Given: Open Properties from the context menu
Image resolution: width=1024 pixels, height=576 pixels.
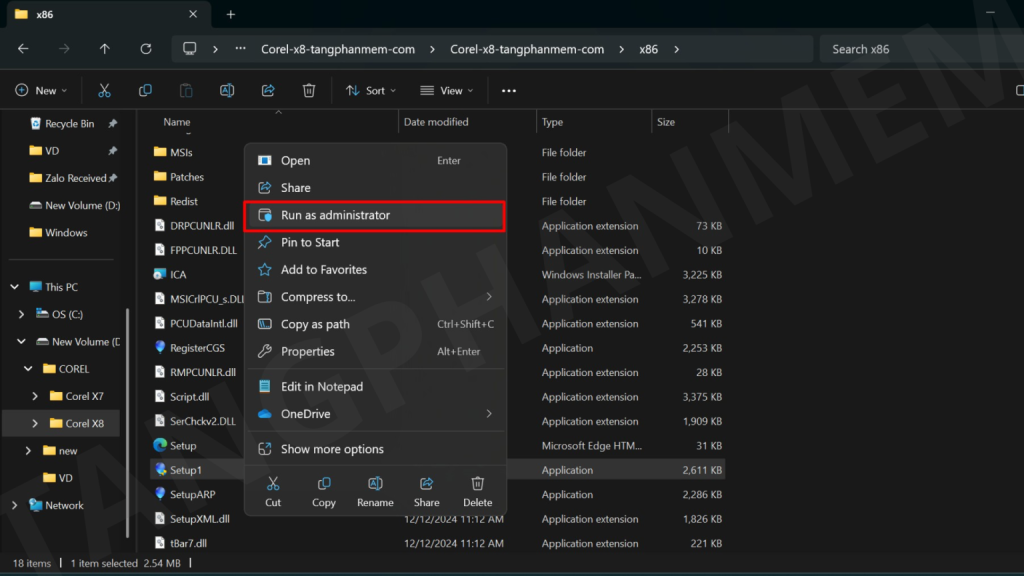Looking at the screenshot, I should click(308, 351).
